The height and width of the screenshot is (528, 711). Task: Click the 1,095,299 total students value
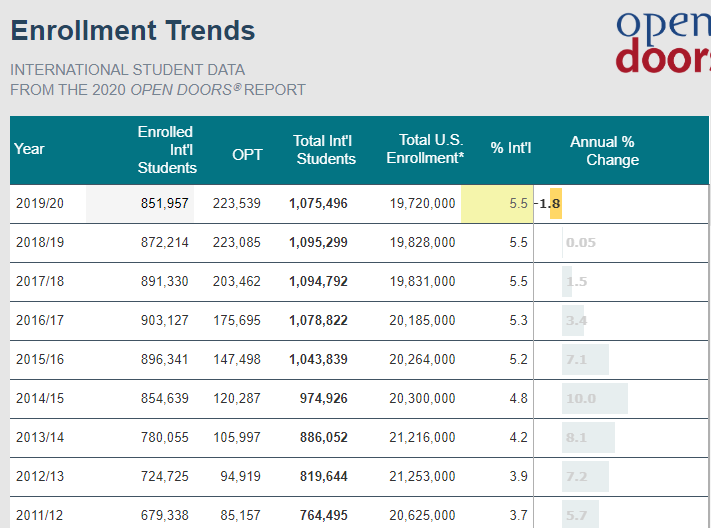tap(318, 242)
